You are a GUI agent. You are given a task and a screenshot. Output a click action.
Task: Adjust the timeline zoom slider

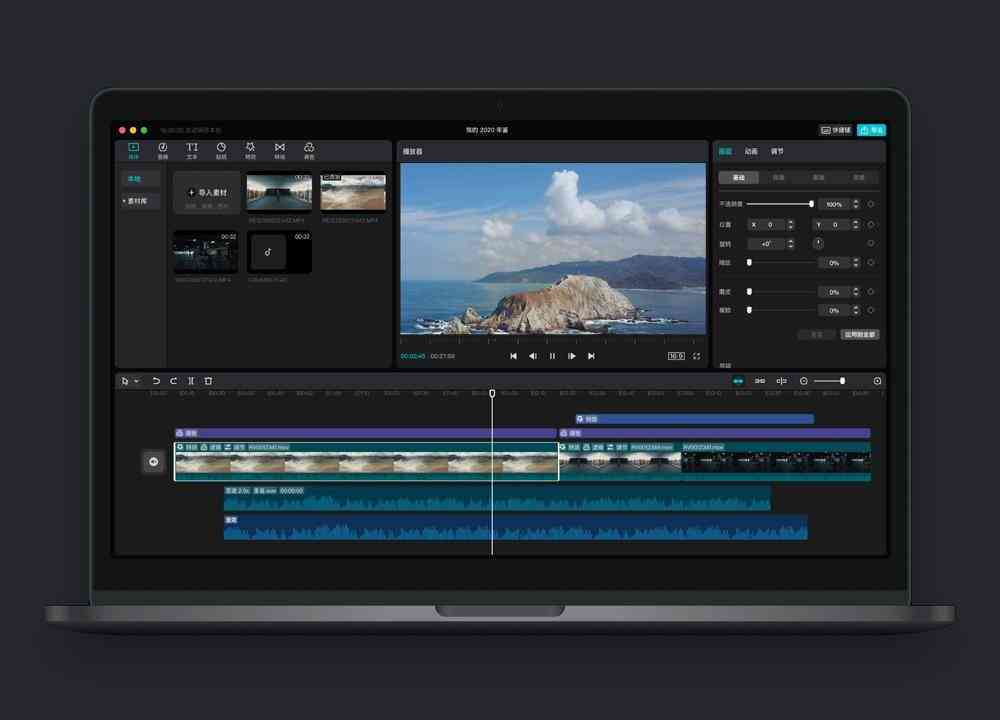[830, 381]
